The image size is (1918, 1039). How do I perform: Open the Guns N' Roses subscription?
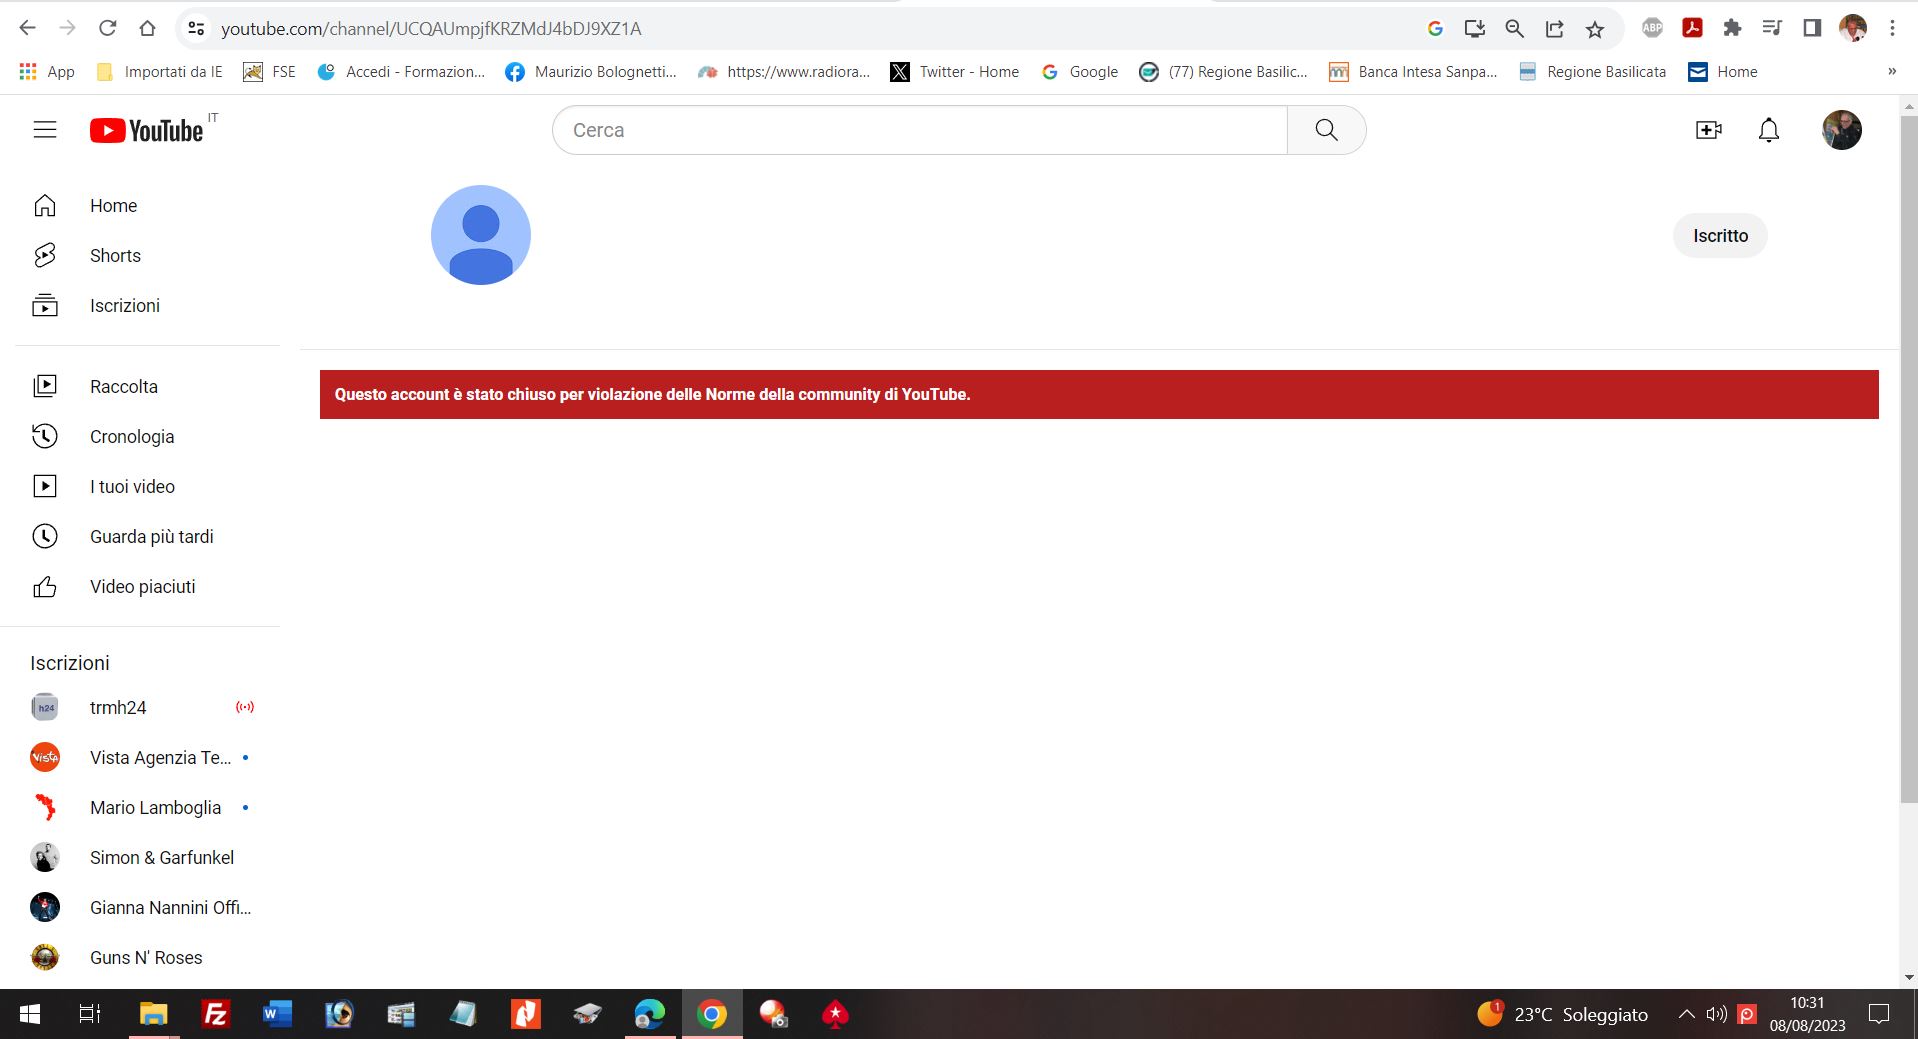point(145,958)
